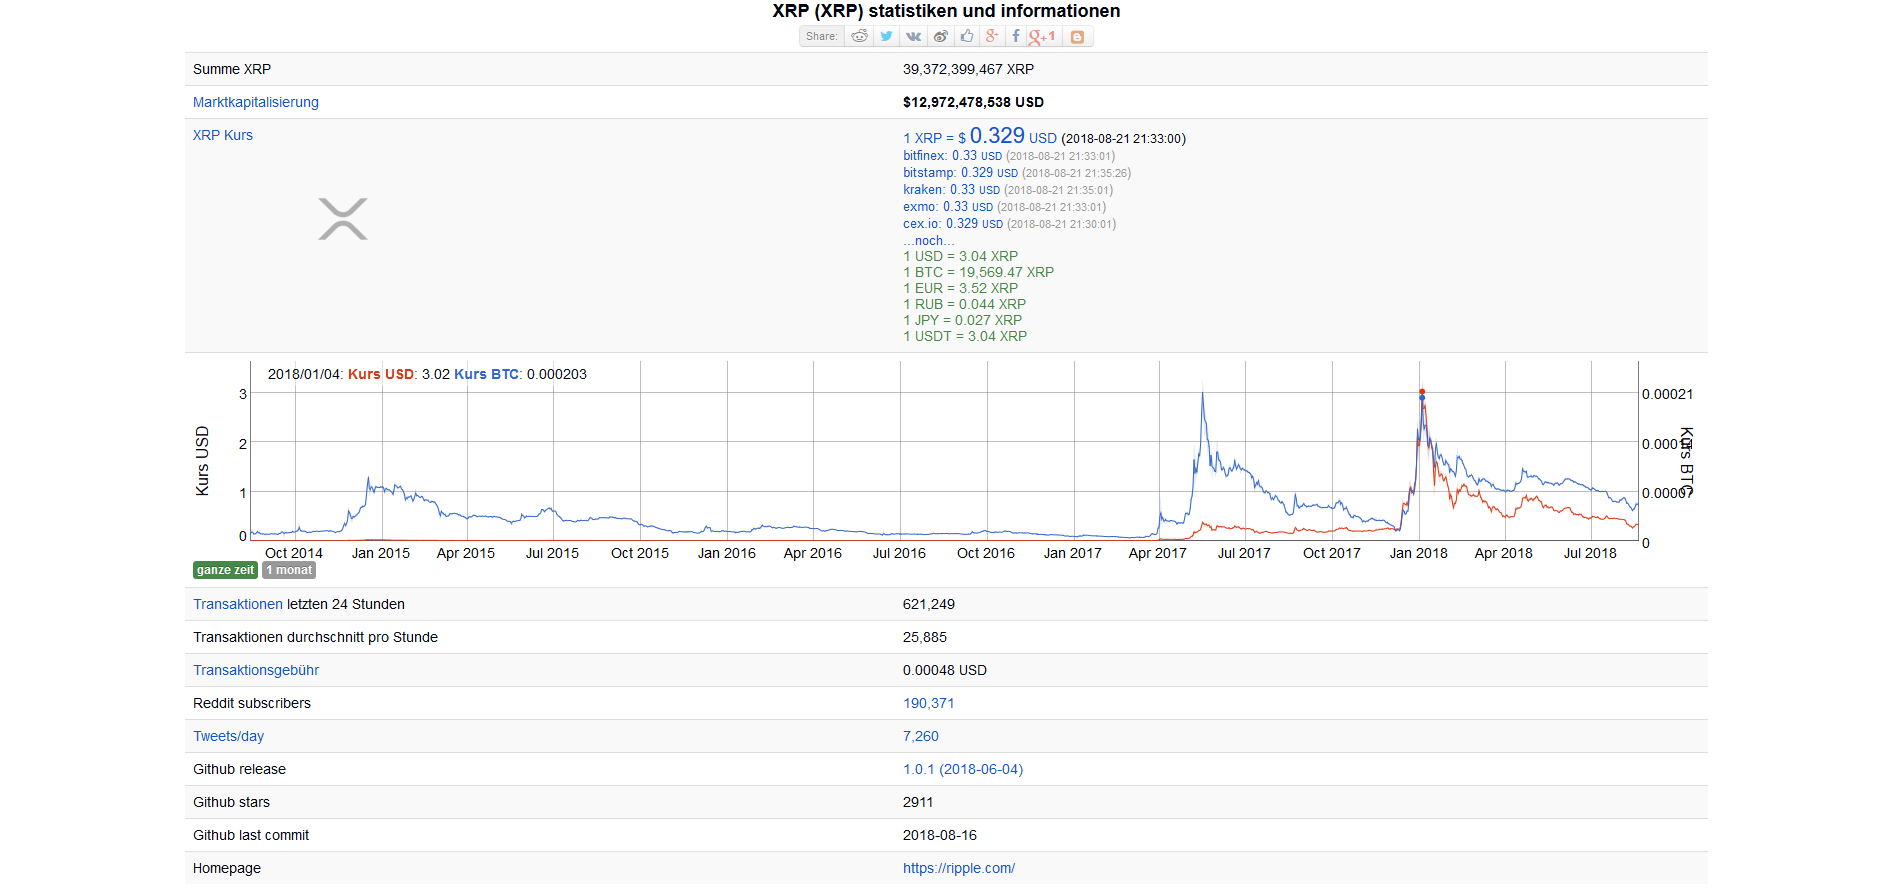The image size is (1885, 891).
Task: Click the 'Reddit subscribers' row label
Action: (x=252, y=703)
